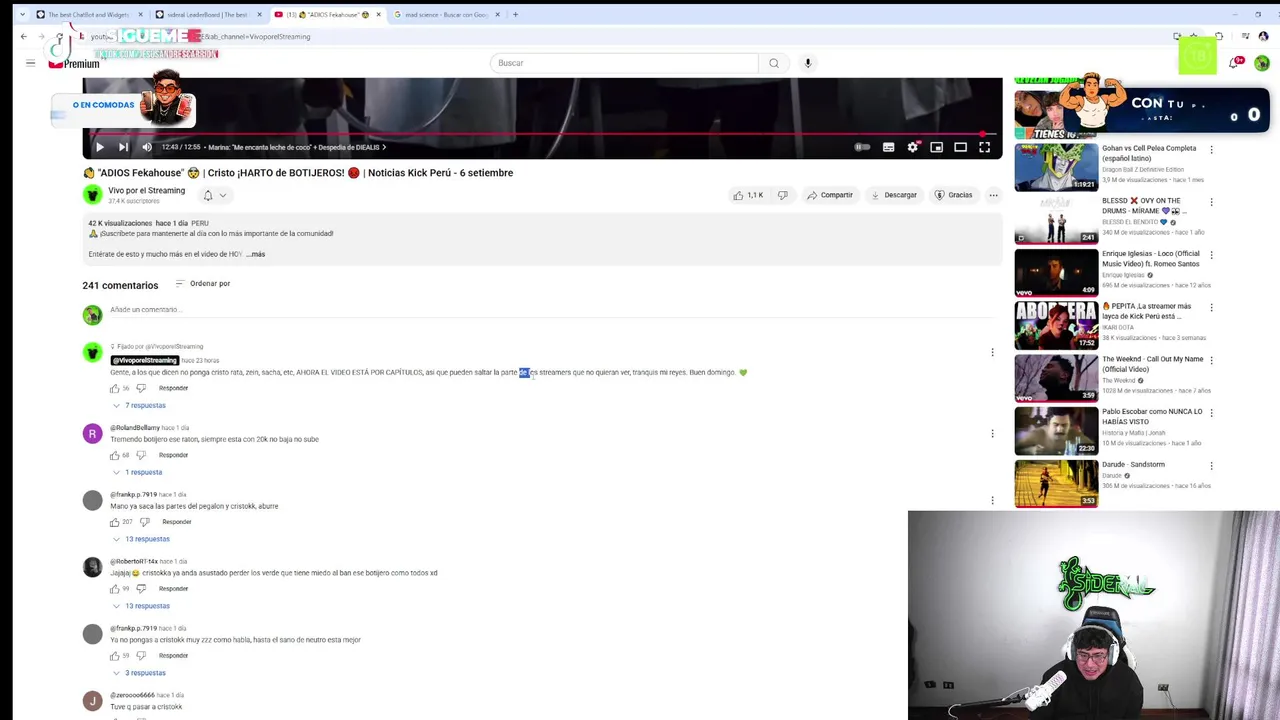
Task: Enter fullscreen via player icon
Action: coord(984,147)
